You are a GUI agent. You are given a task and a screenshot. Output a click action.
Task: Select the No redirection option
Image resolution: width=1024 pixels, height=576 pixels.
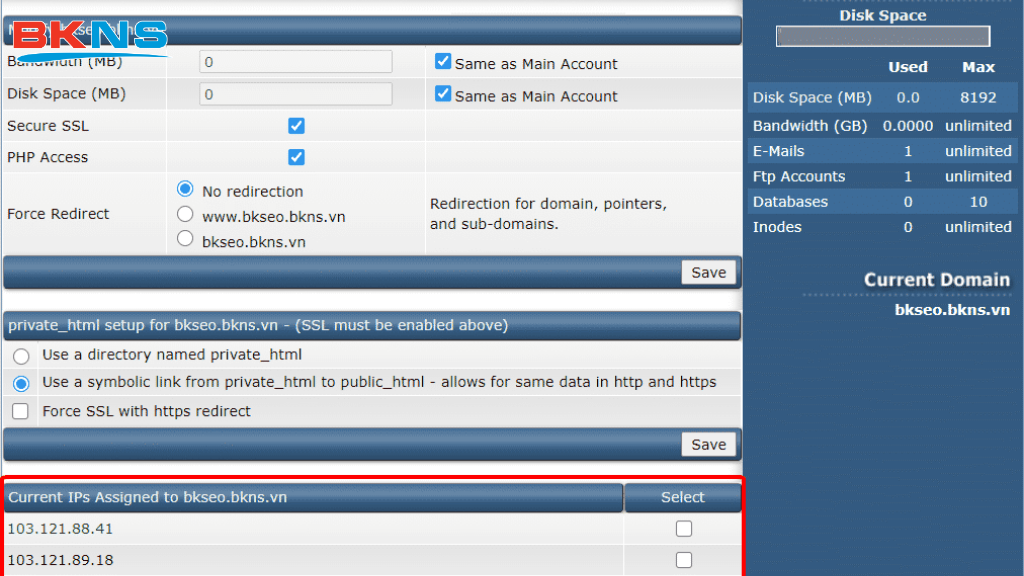185,190
